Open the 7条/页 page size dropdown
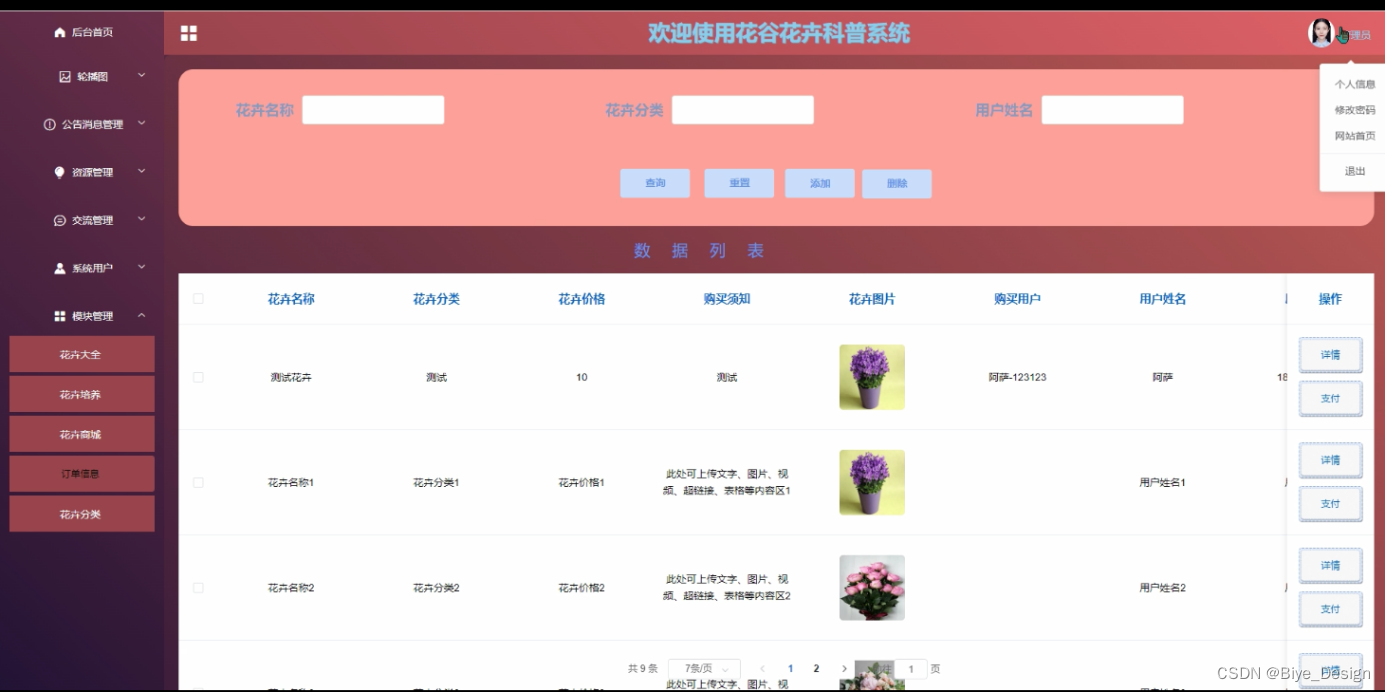Viewport: 1385px width, 692px height. 704,669
